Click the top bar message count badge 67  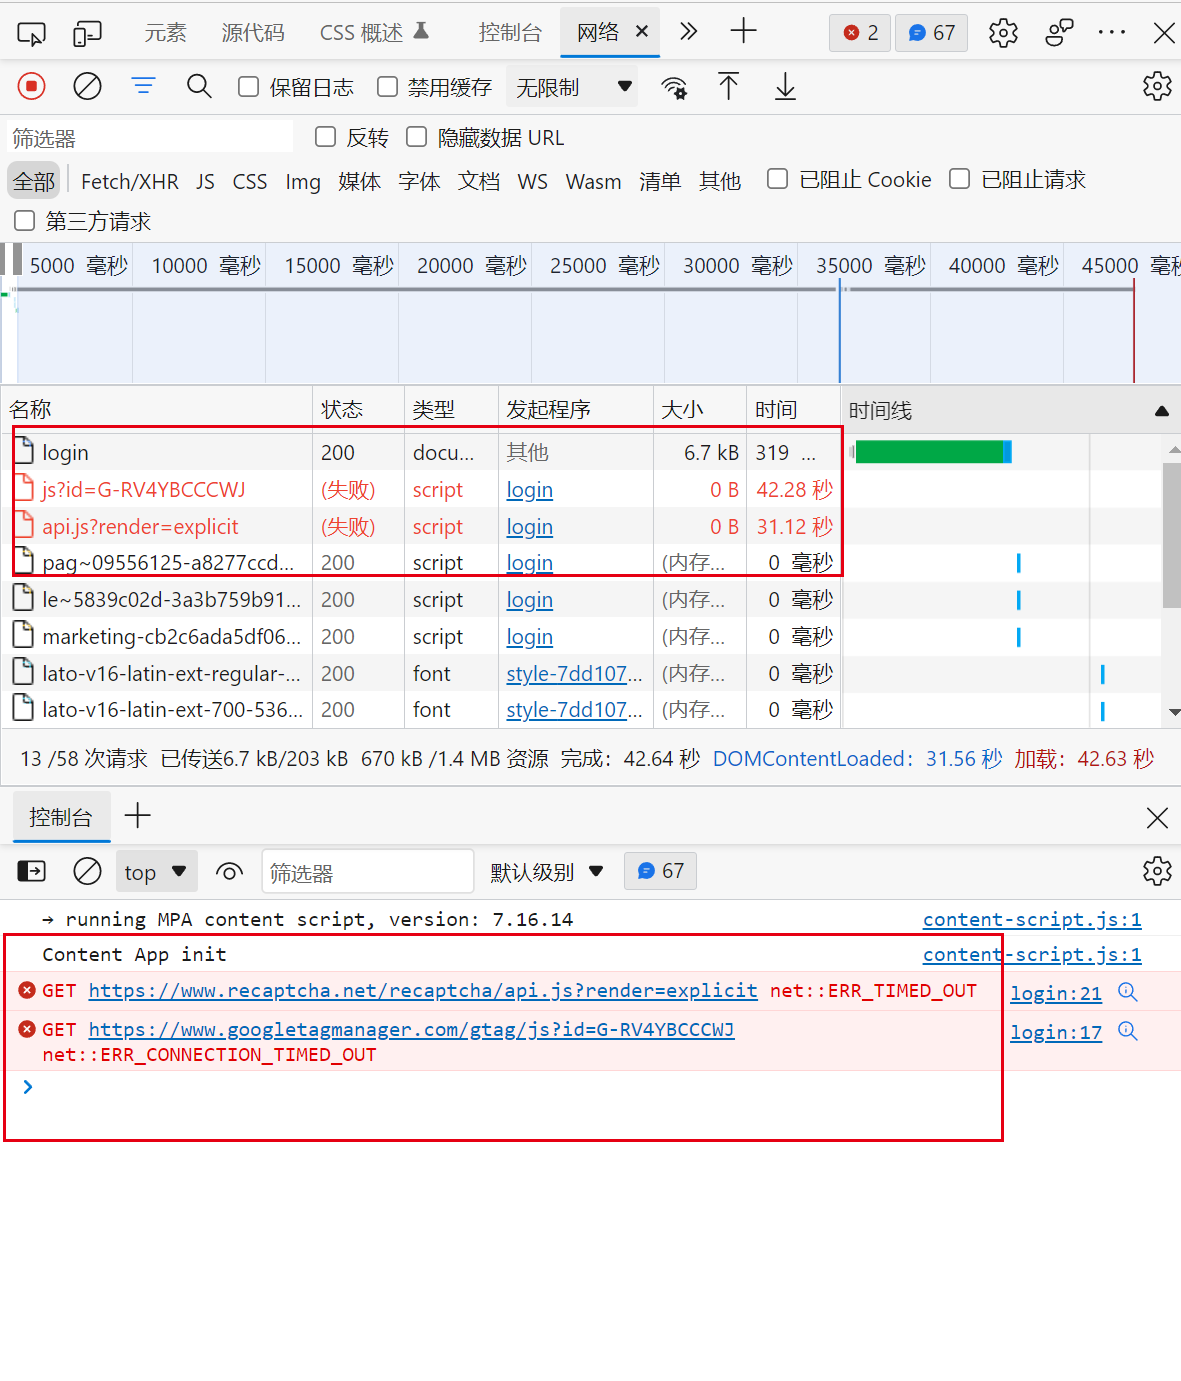click(931, 33)
